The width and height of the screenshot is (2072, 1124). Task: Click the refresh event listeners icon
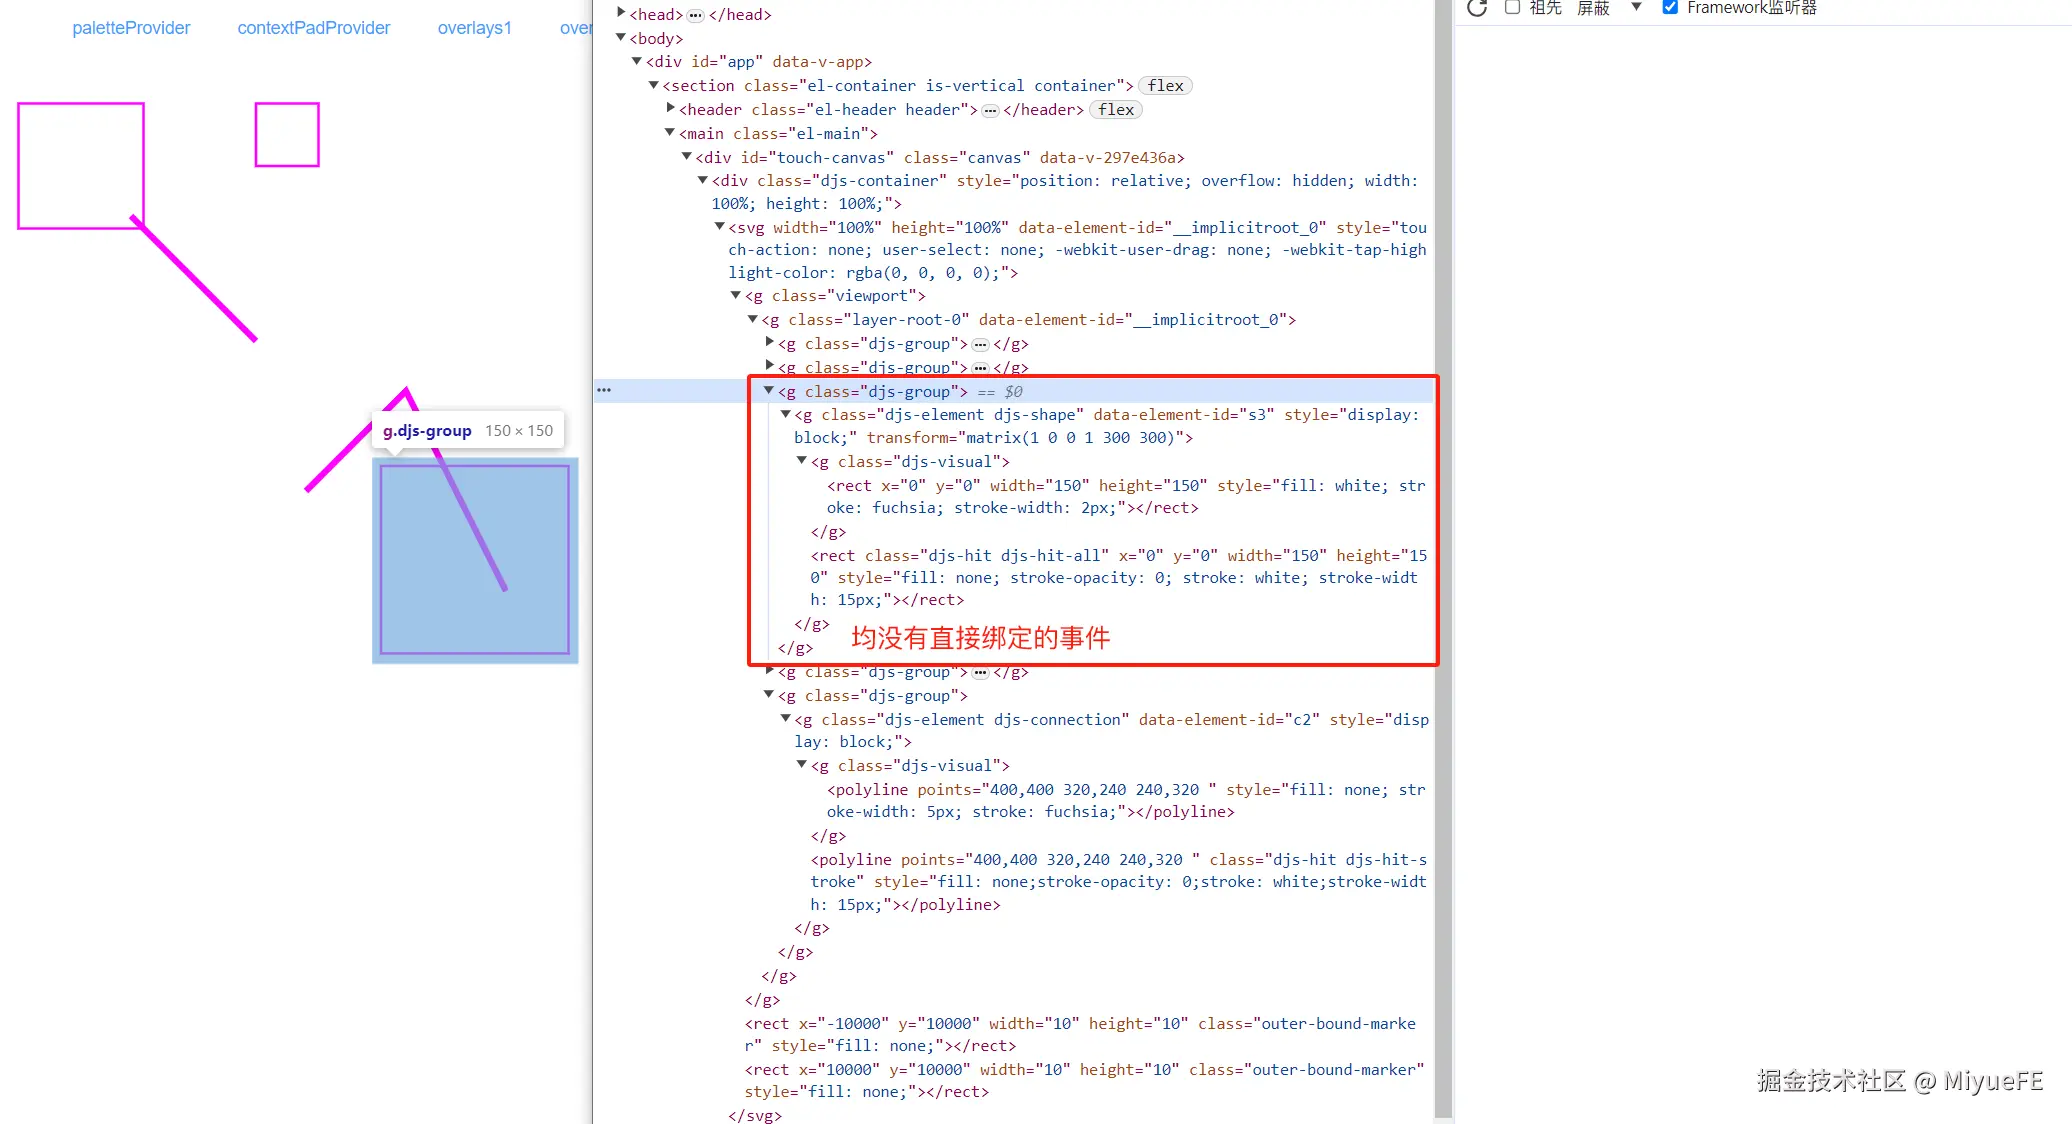click(x=1477, y=8)
